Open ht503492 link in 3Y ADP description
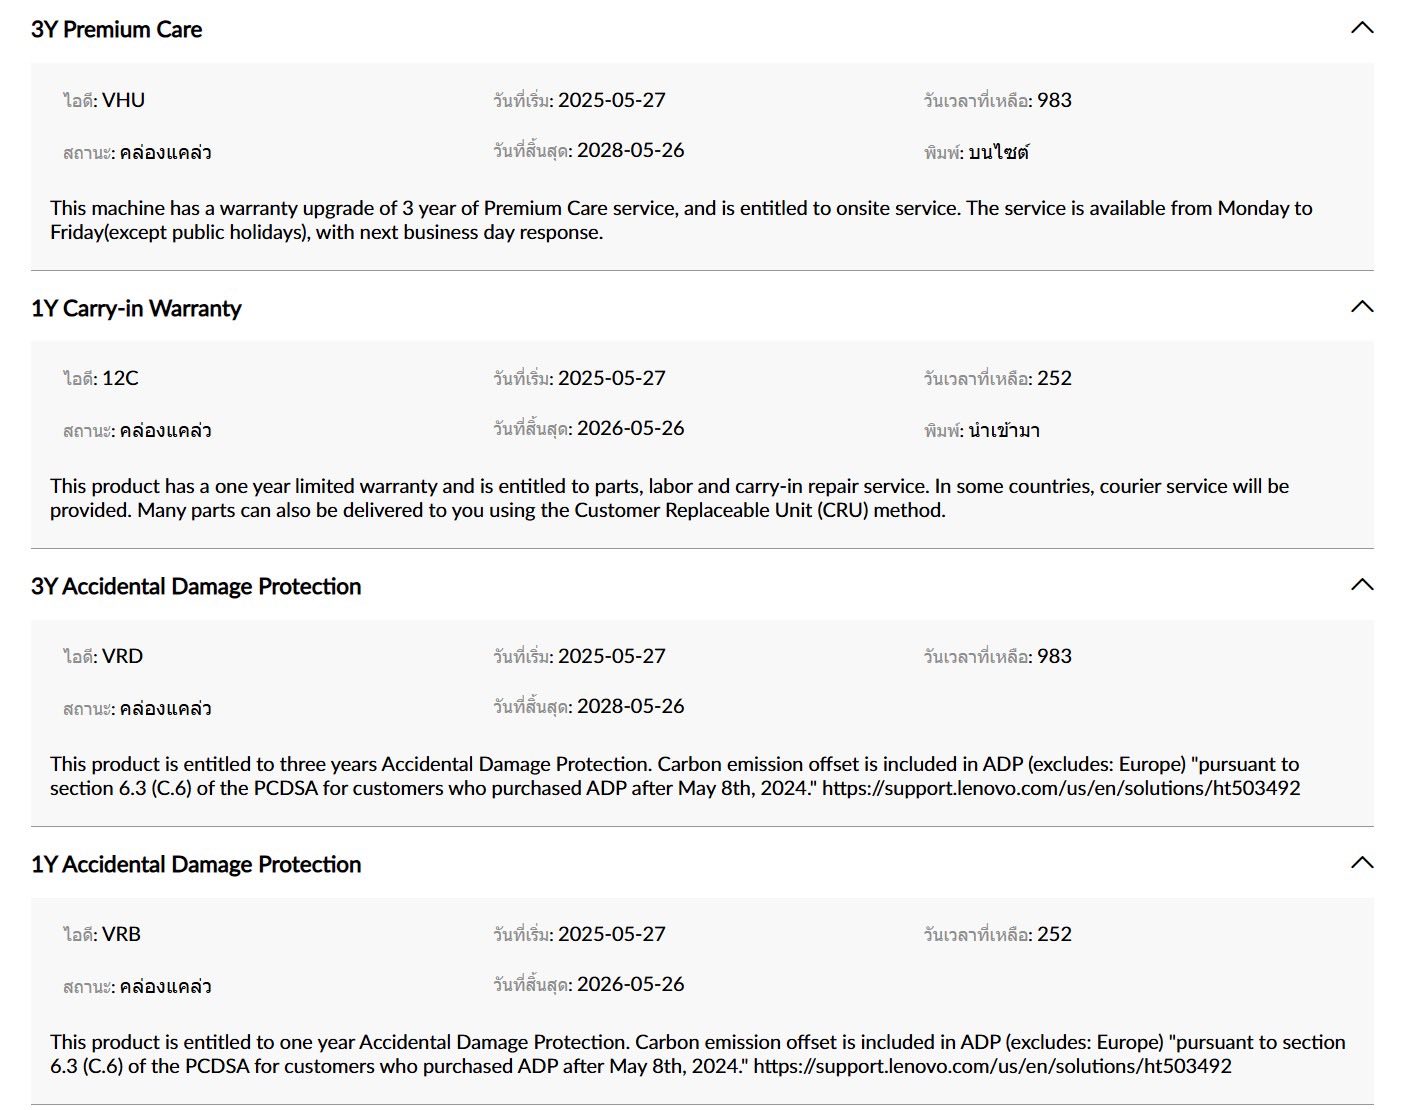The image size is (1422, 1110). [x=1061, y=788]
